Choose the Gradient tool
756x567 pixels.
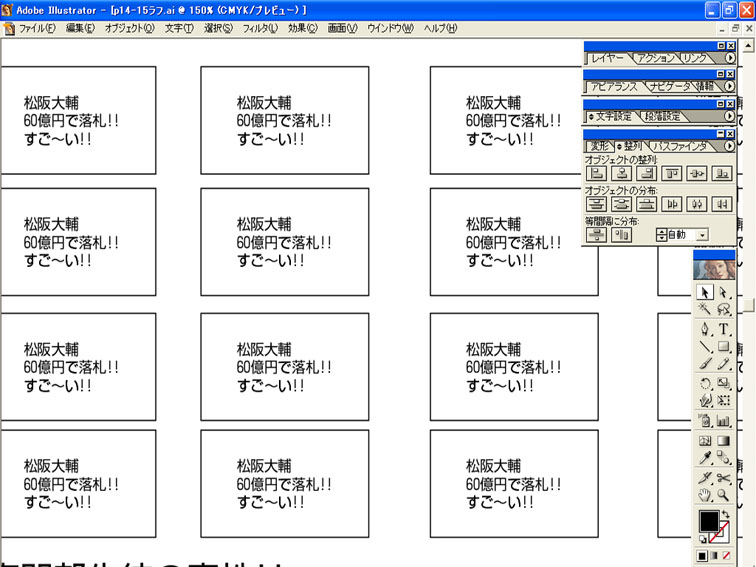click(723, 441)
